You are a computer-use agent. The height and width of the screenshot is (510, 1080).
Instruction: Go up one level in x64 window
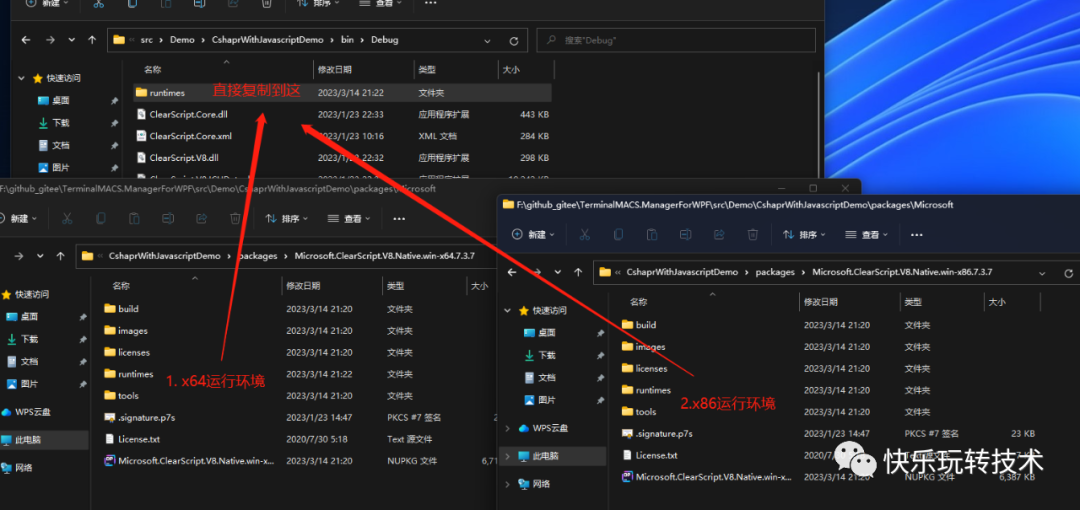(x=61, y=256)
